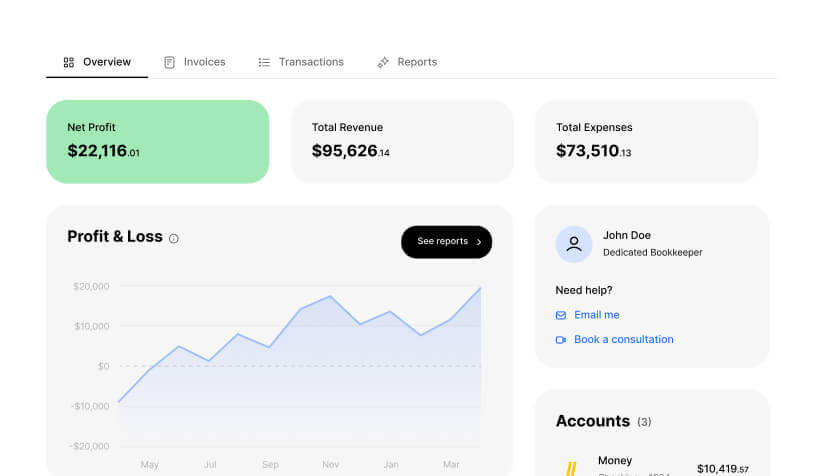Click the John Doe name
Viewport: 824px width, 476px height.
click(627, 235)
